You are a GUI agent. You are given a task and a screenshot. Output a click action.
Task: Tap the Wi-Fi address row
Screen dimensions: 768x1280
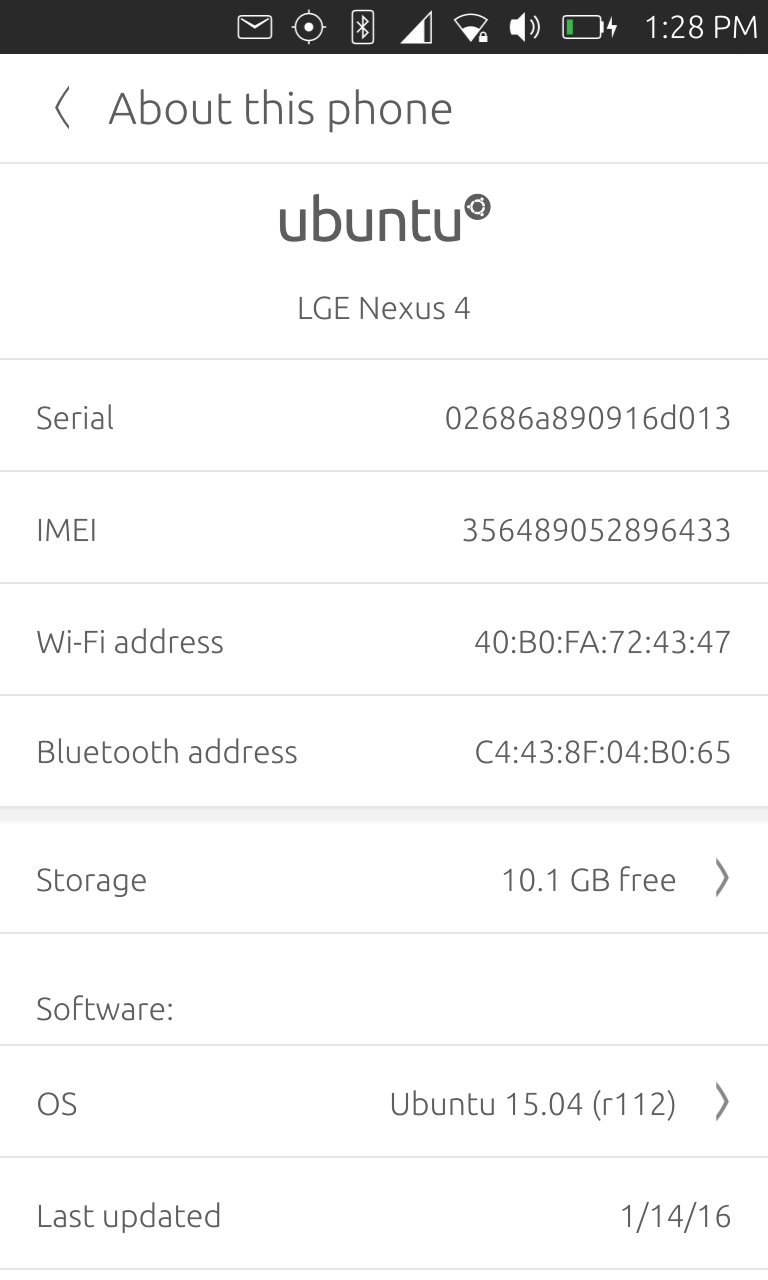[x=384, y=641]
